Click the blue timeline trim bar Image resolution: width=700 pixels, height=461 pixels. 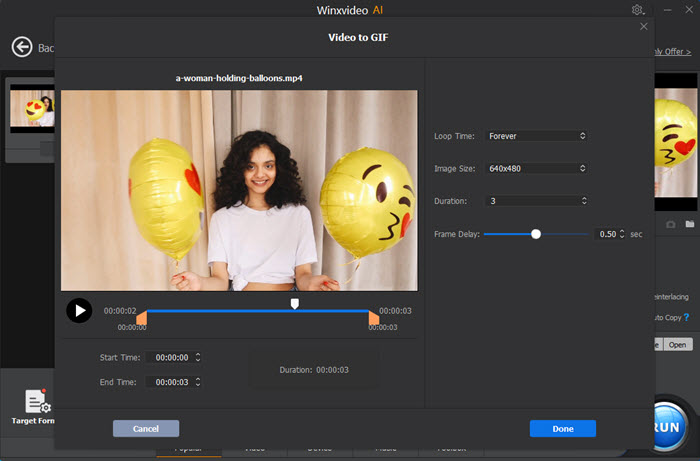(x=258, y=311)
